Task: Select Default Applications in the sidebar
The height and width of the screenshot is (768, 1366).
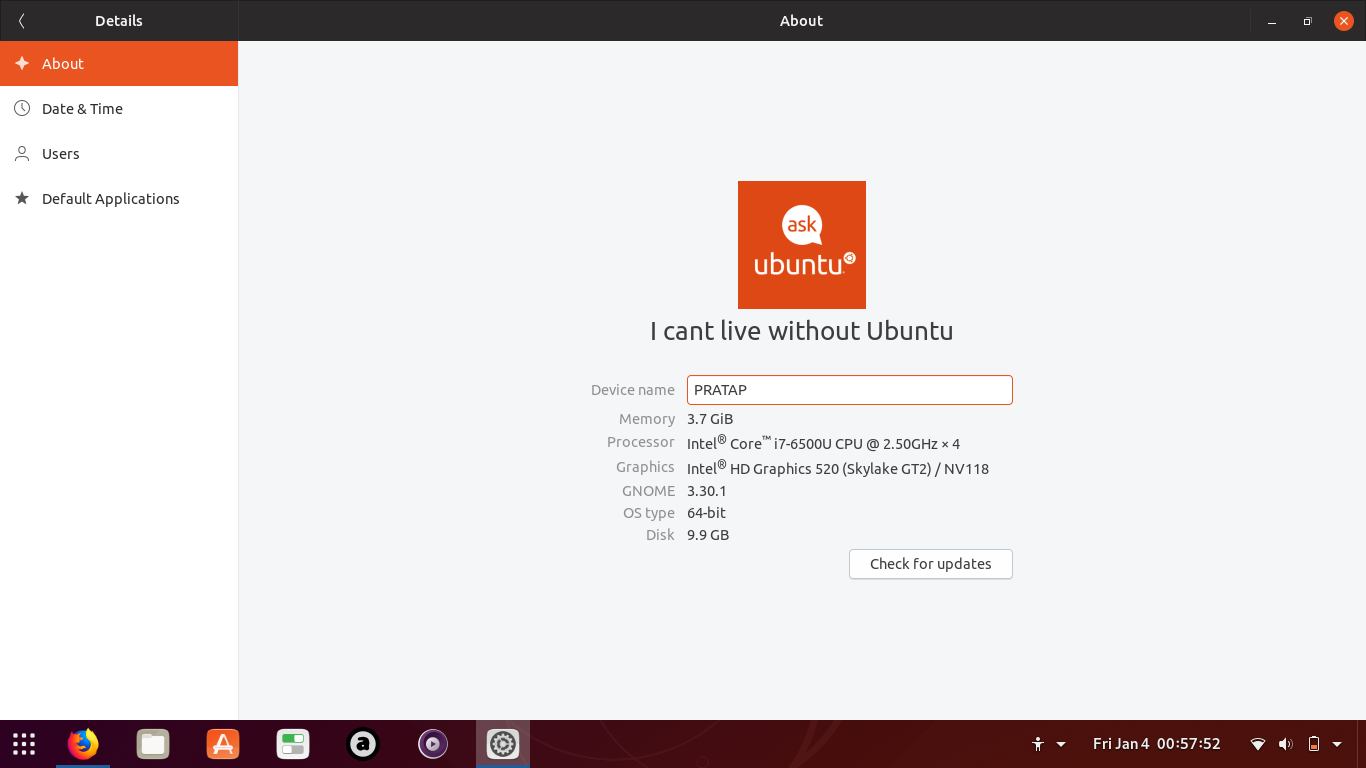Action: 110,198
